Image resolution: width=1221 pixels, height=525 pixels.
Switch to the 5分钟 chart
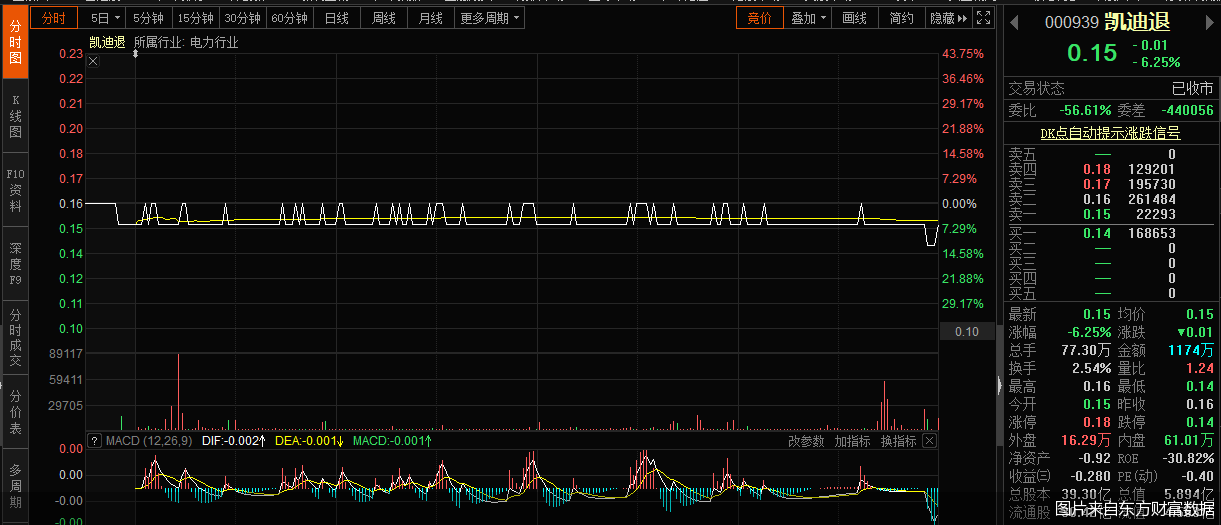point(148,18)
